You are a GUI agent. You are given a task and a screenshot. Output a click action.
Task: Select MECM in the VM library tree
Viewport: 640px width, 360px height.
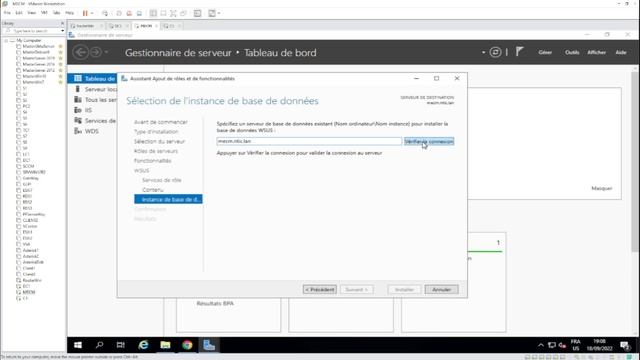pyautogui.click(x=29, y=292)
